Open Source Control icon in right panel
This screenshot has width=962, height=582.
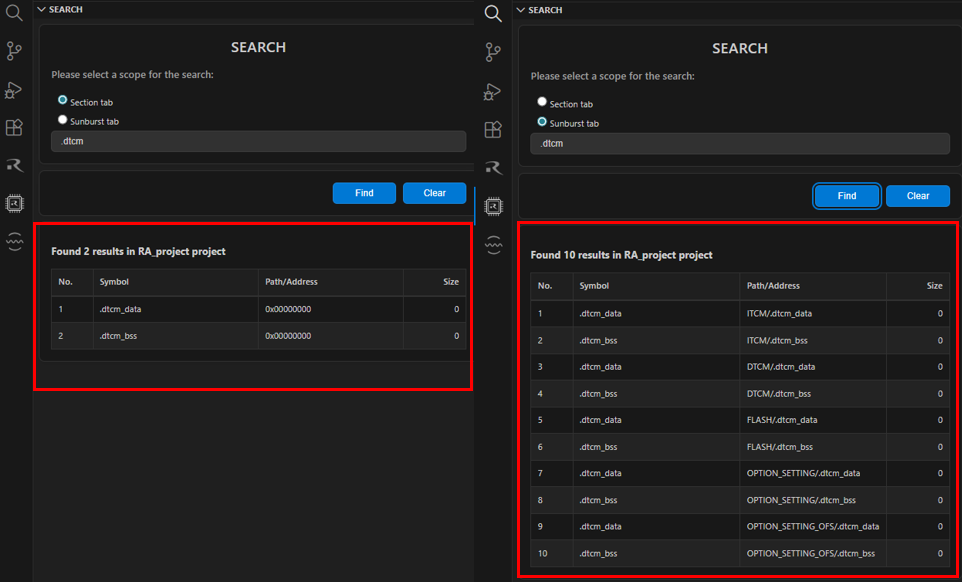[x=493, y=53]
